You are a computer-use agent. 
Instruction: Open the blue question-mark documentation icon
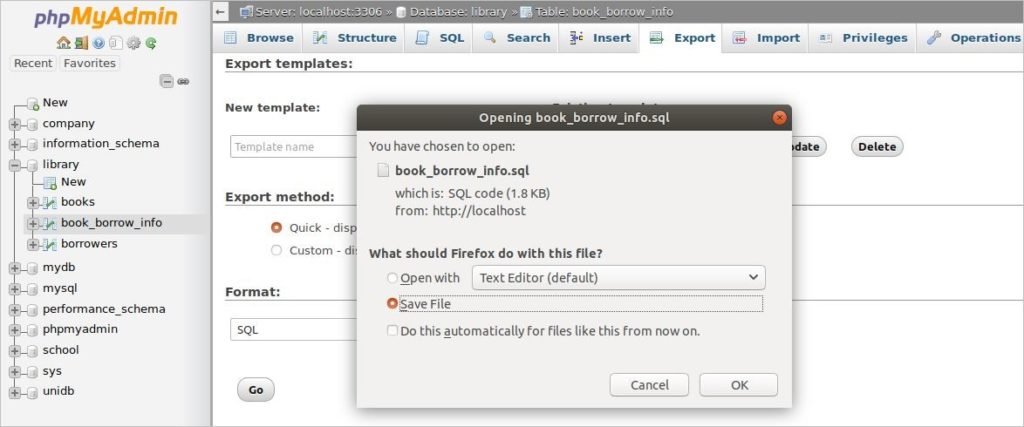98,43
